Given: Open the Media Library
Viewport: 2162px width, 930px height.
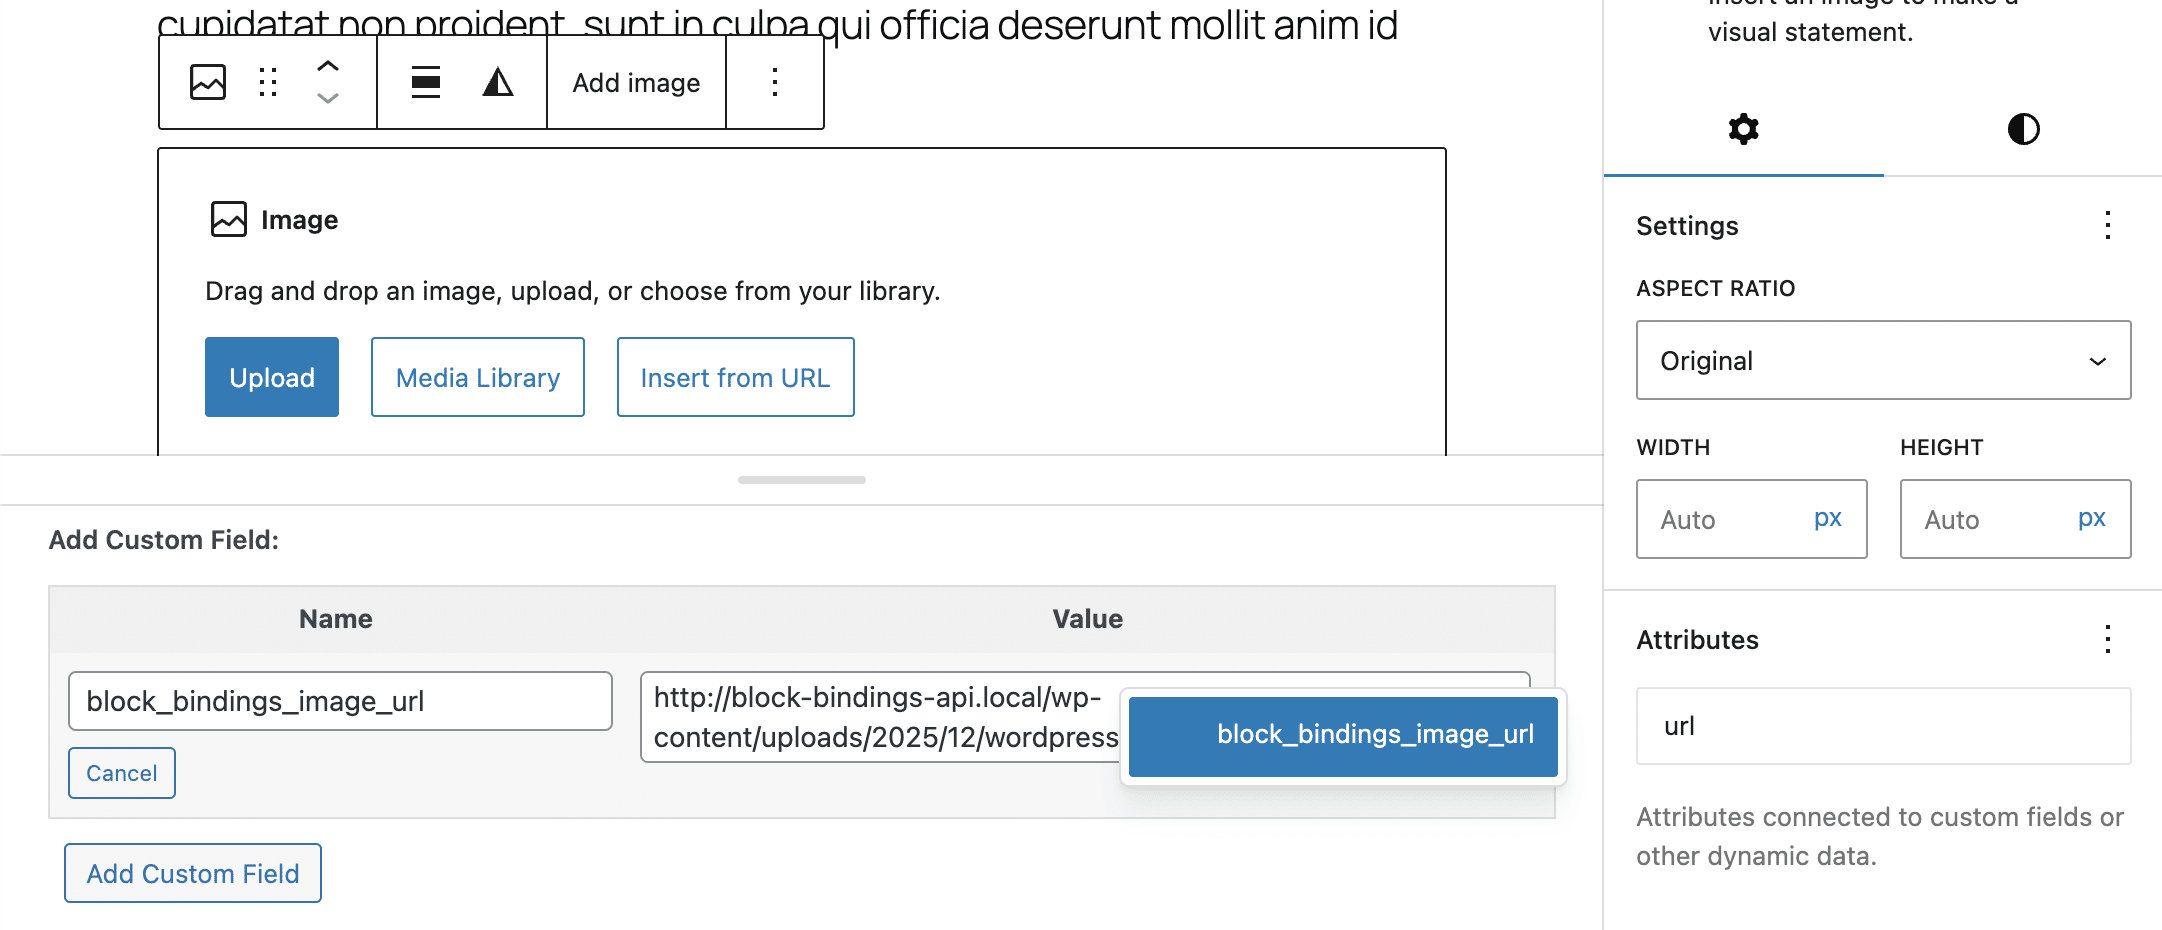Looking at the screenshot, I should point(477,377).
